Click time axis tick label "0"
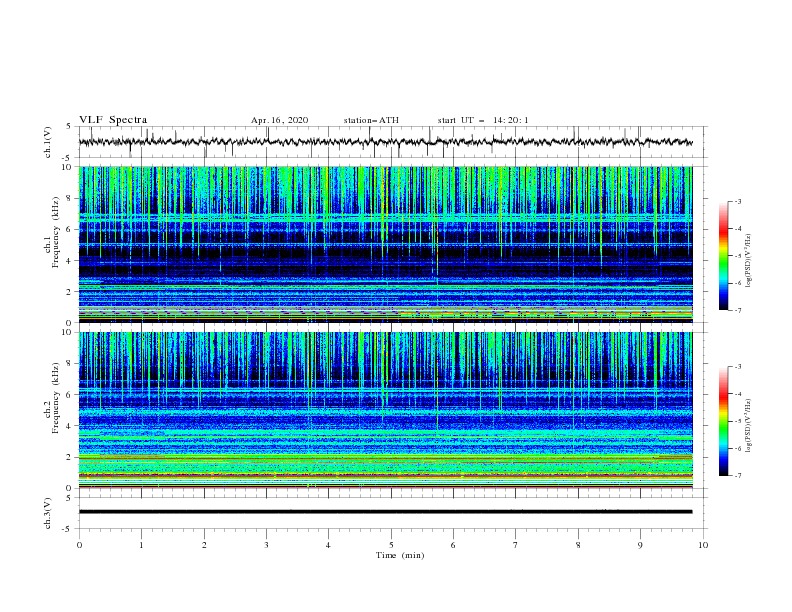 (x=79, y=545)
